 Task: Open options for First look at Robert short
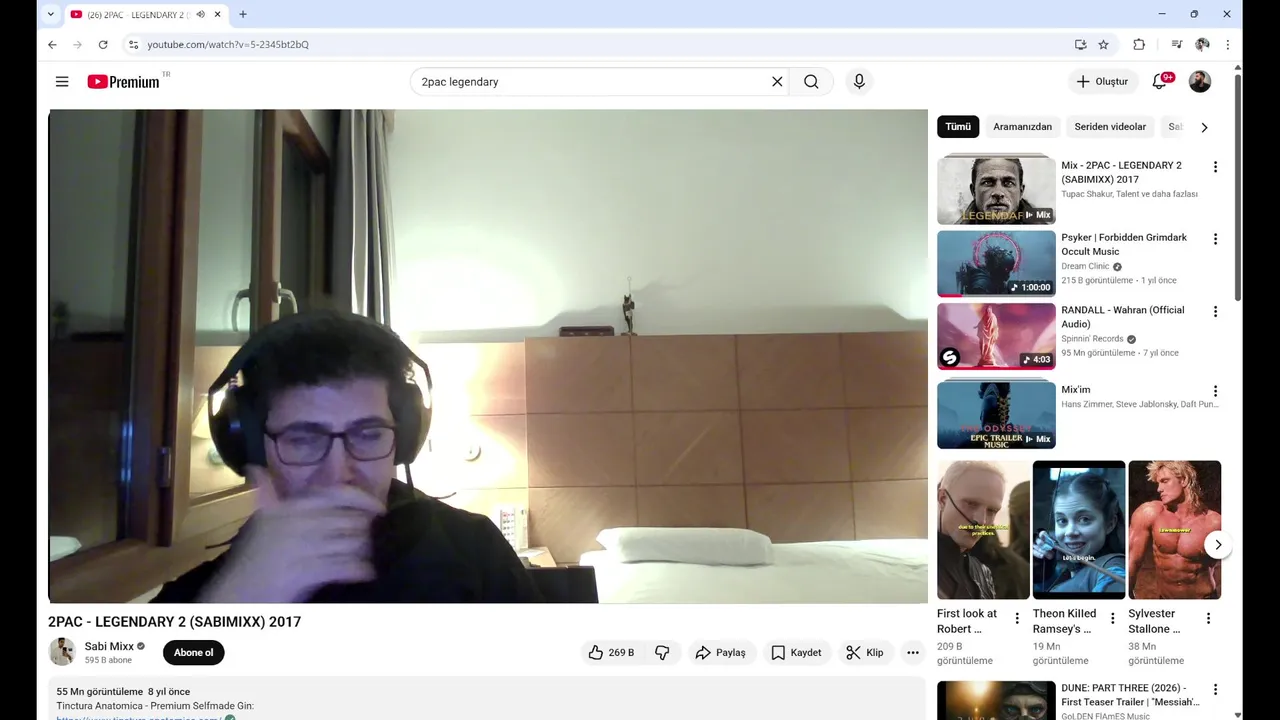[1017, 619]
